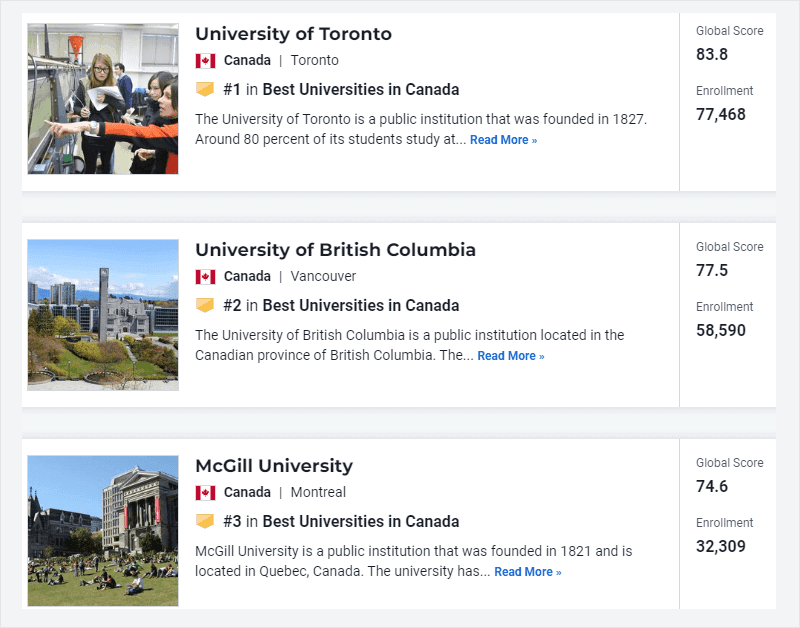Open the University of British Columbia heading
The width and height of the screenshot is (800, 628).
click(335, 250)
